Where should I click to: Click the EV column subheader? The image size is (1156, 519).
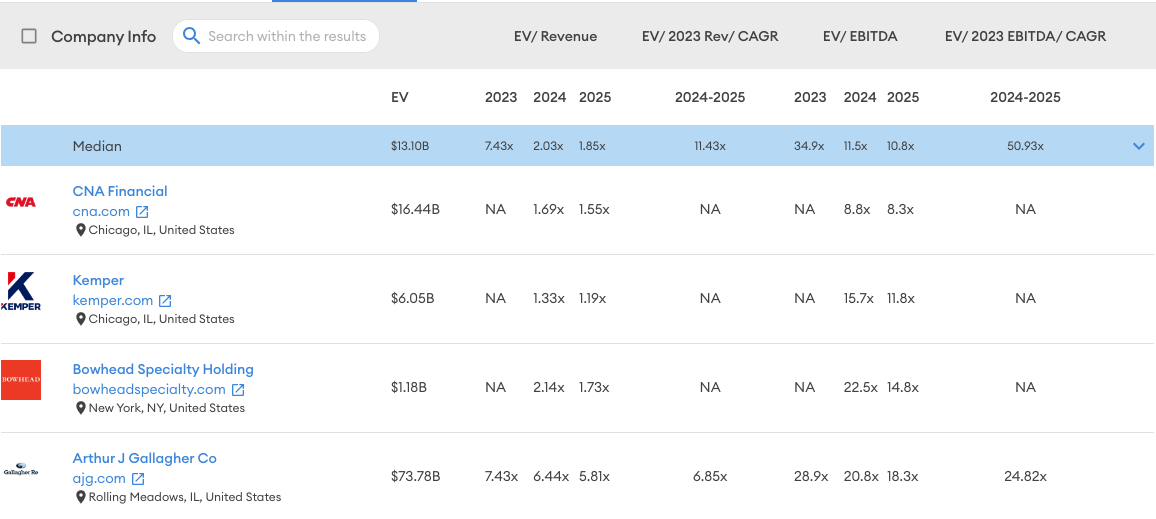[x=400, y=97]
